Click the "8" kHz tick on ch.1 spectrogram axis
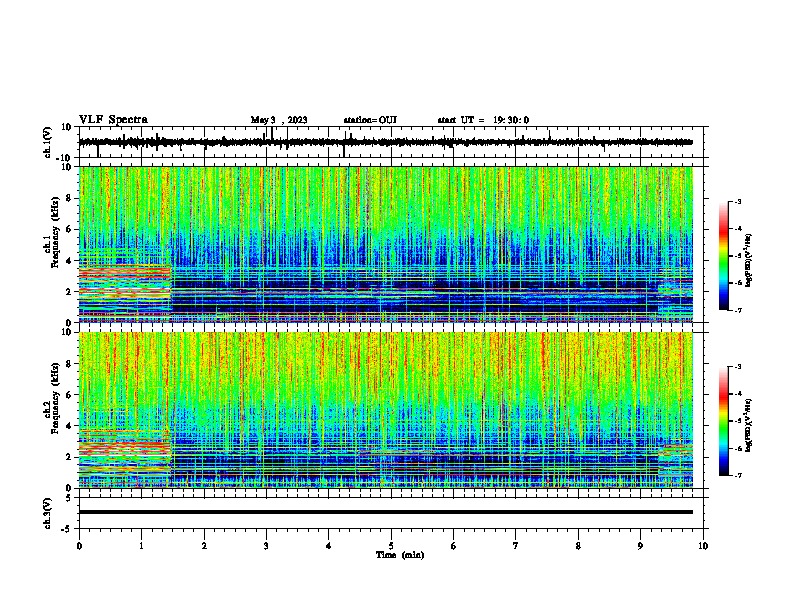This screenshot has height=612, width=792. click(70, 198)
